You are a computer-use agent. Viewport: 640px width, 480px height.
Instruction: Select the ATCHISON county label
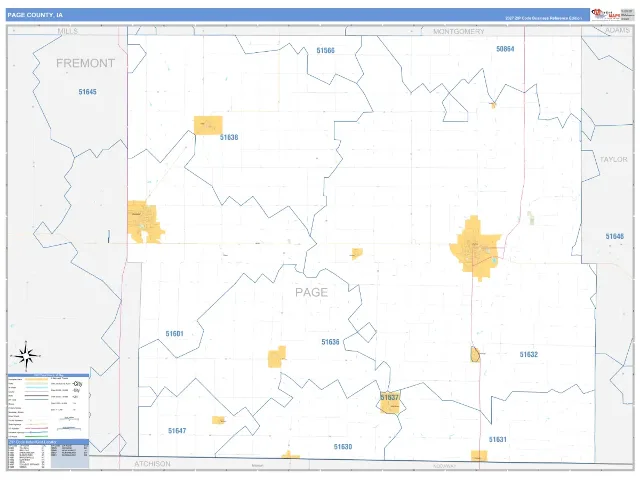152,464
